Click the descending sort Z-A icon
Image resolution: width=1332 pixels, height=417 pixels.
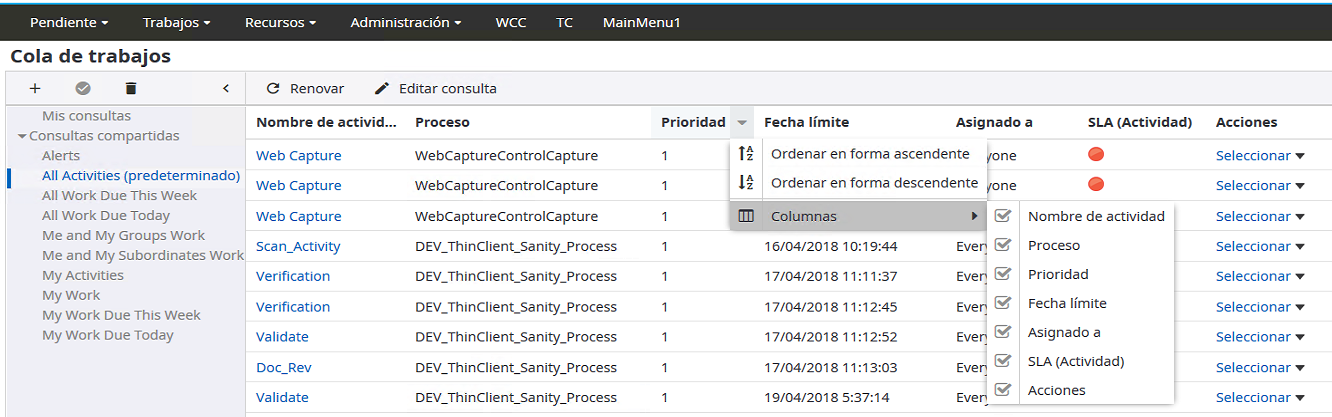coord(746,183)
